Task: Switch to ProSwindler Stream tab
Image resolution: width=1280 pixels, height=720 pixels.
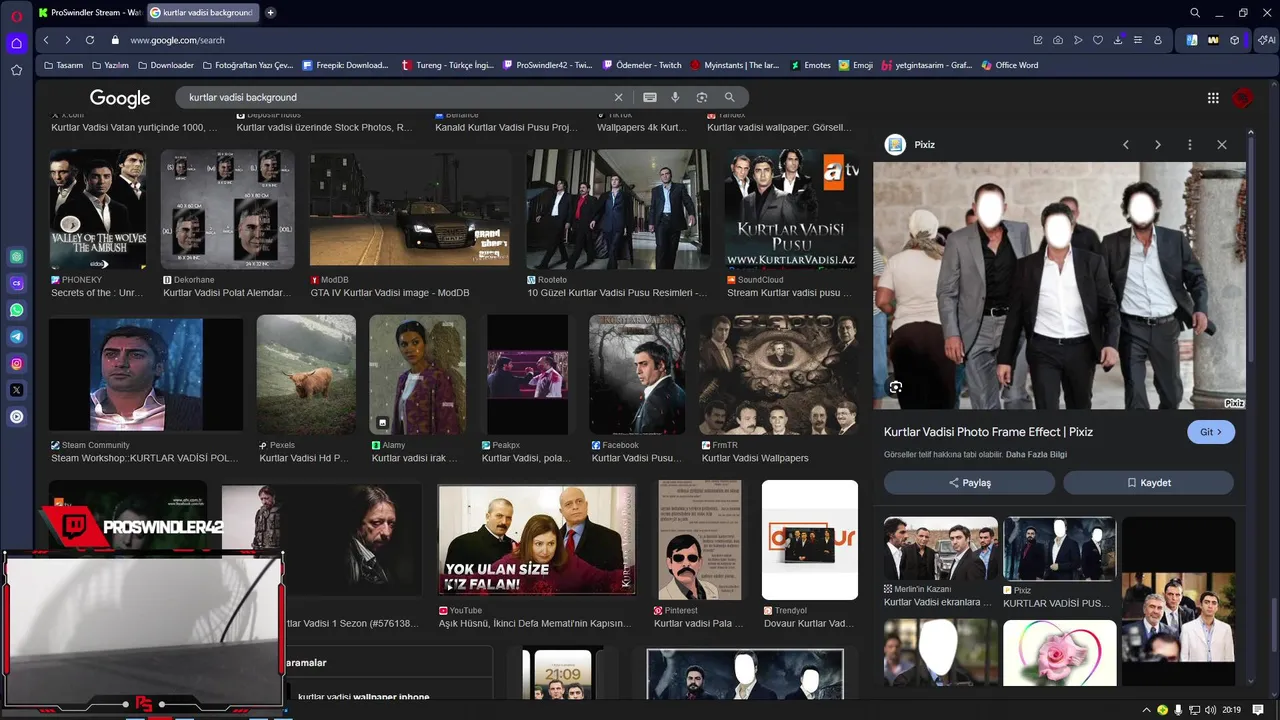Action: click(90, 13)
